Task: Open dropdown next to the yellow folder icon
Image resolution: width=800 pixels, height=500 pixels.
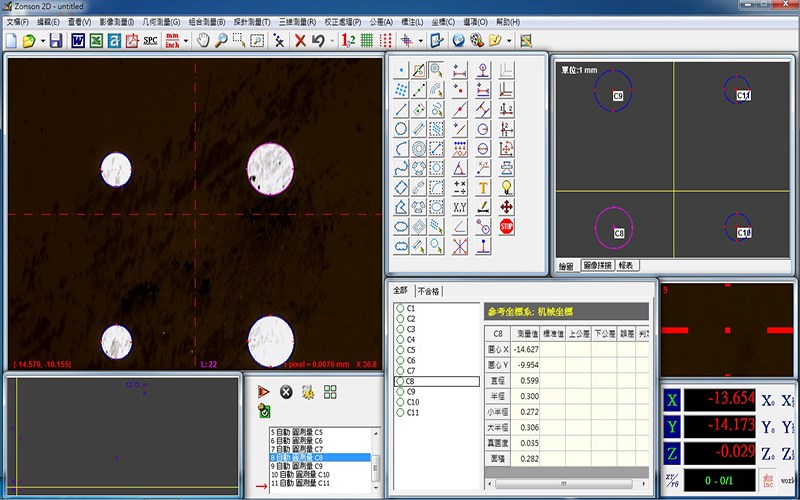Action: pyautogui.click(x=509, y=41)
